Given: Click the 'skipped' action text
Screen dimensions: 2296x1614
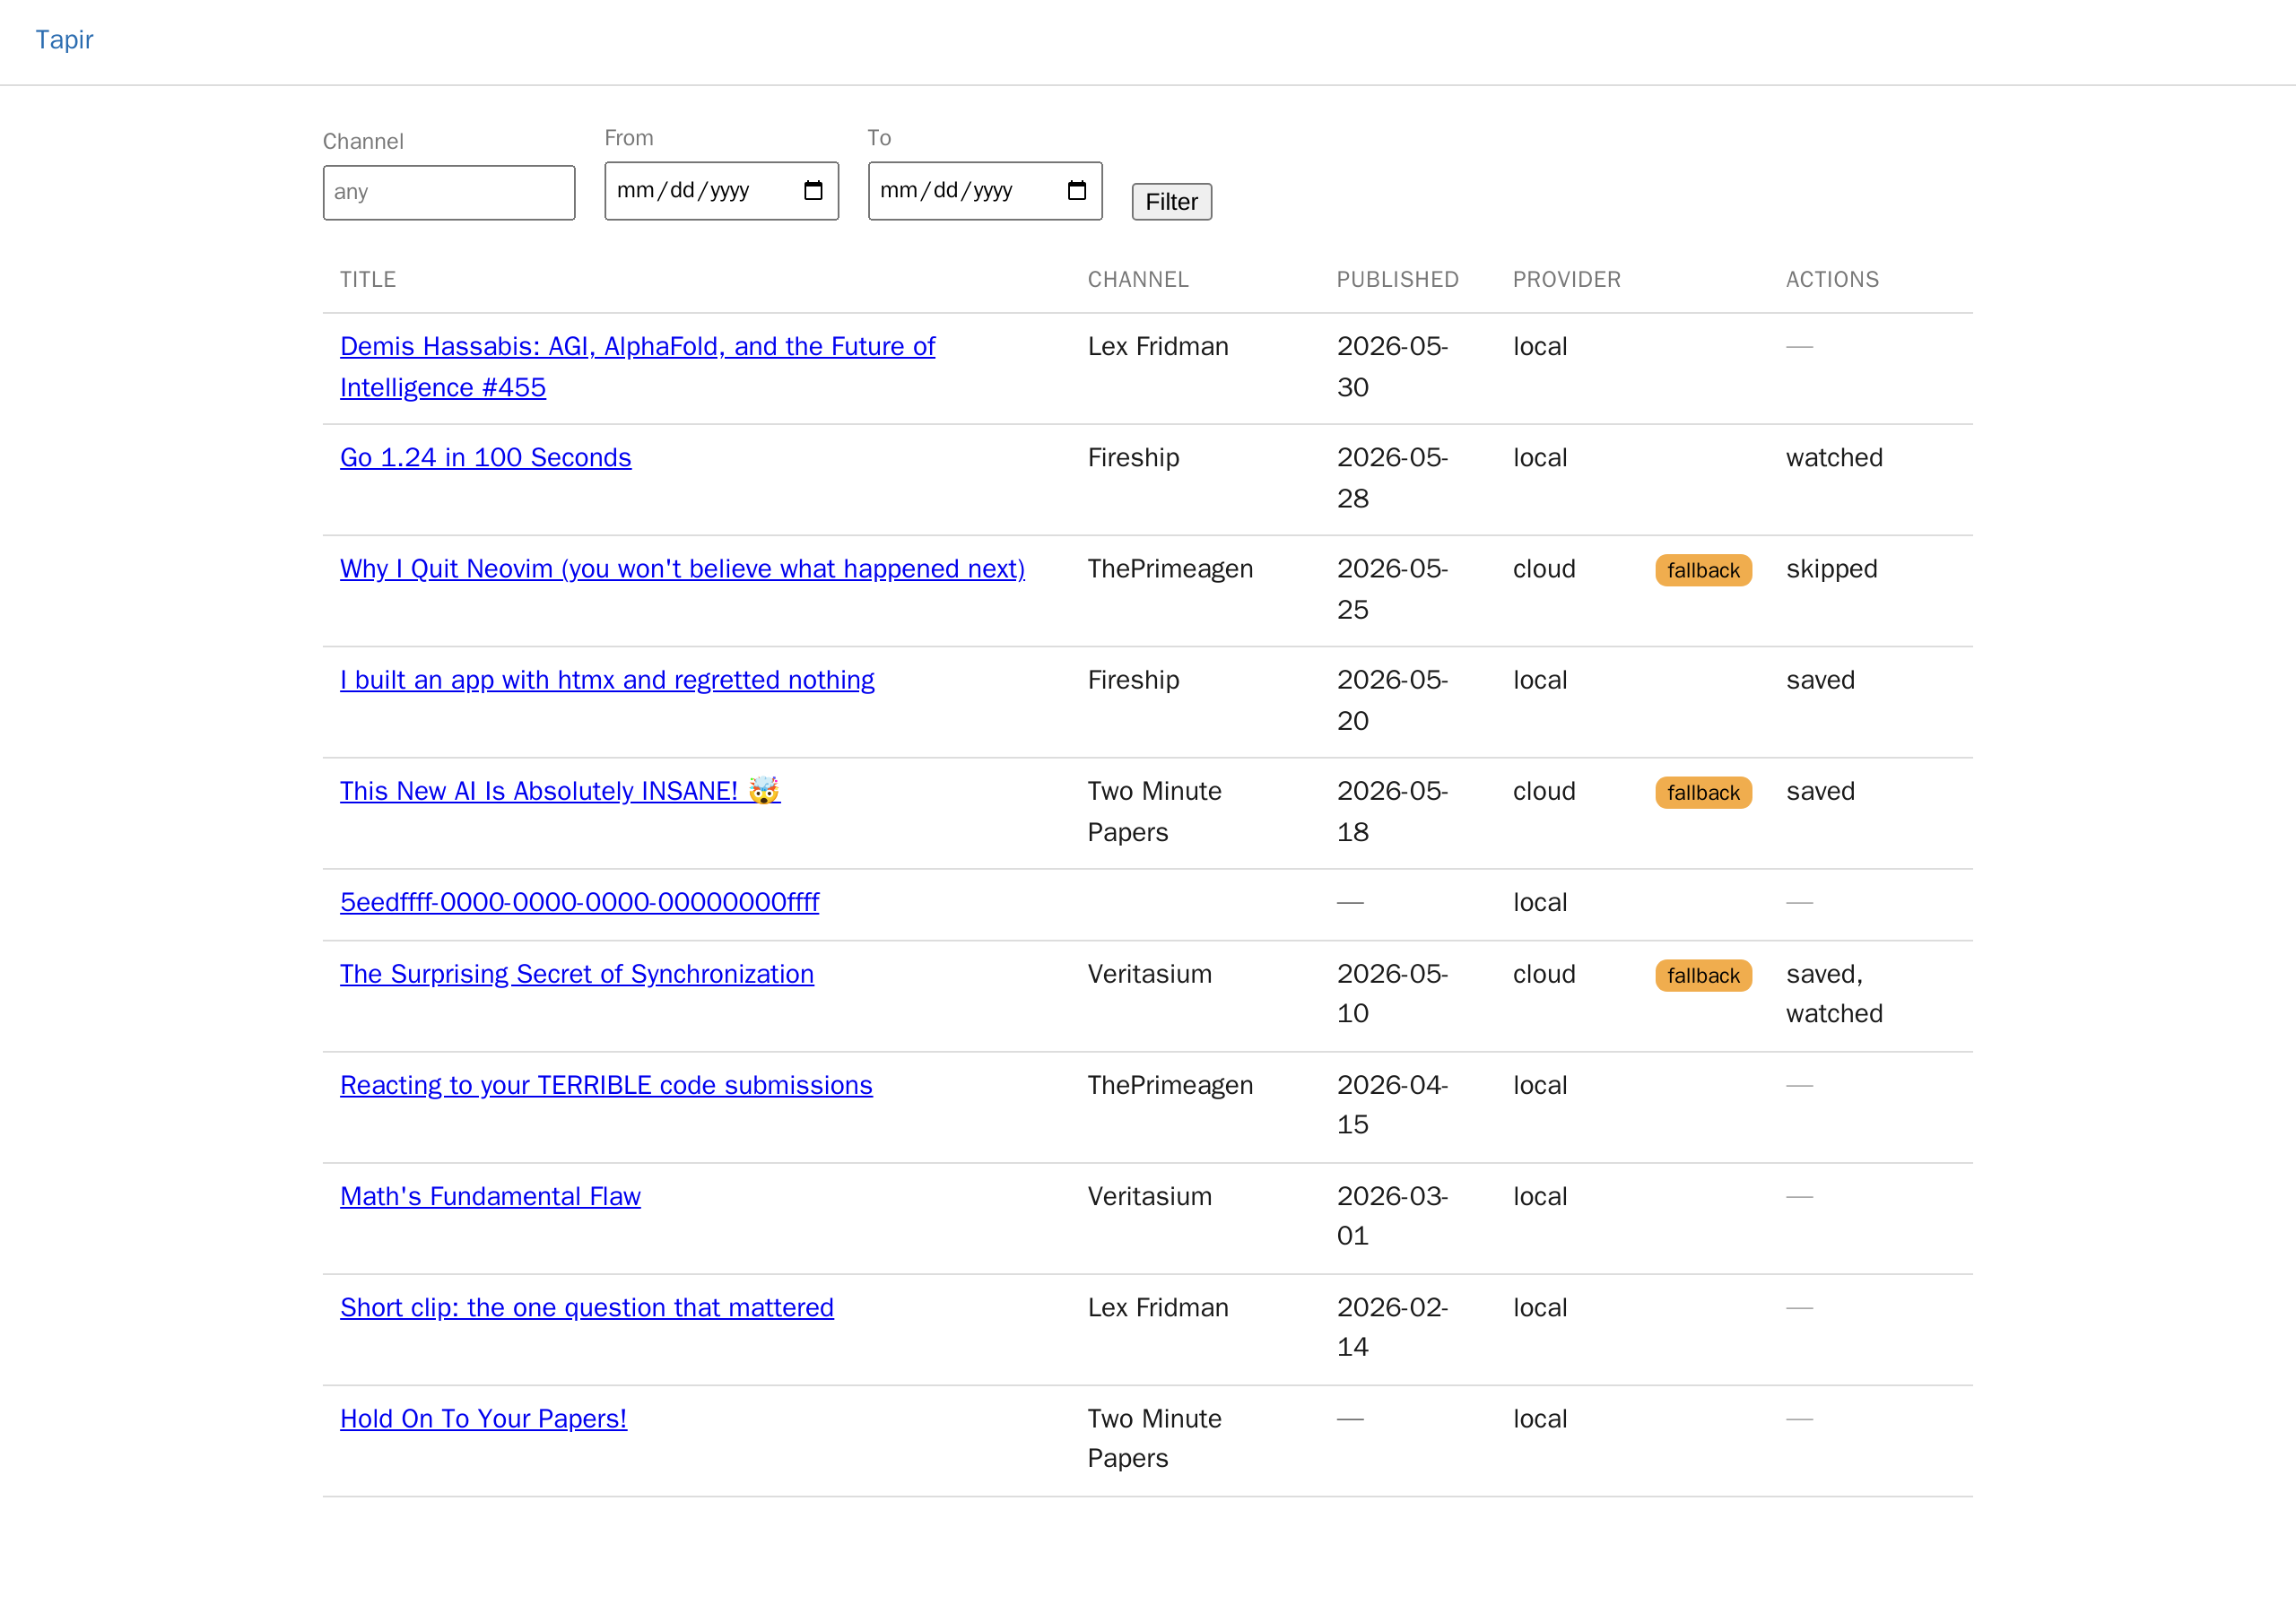Looking at the screenshot, I should tap(1831, 568).
